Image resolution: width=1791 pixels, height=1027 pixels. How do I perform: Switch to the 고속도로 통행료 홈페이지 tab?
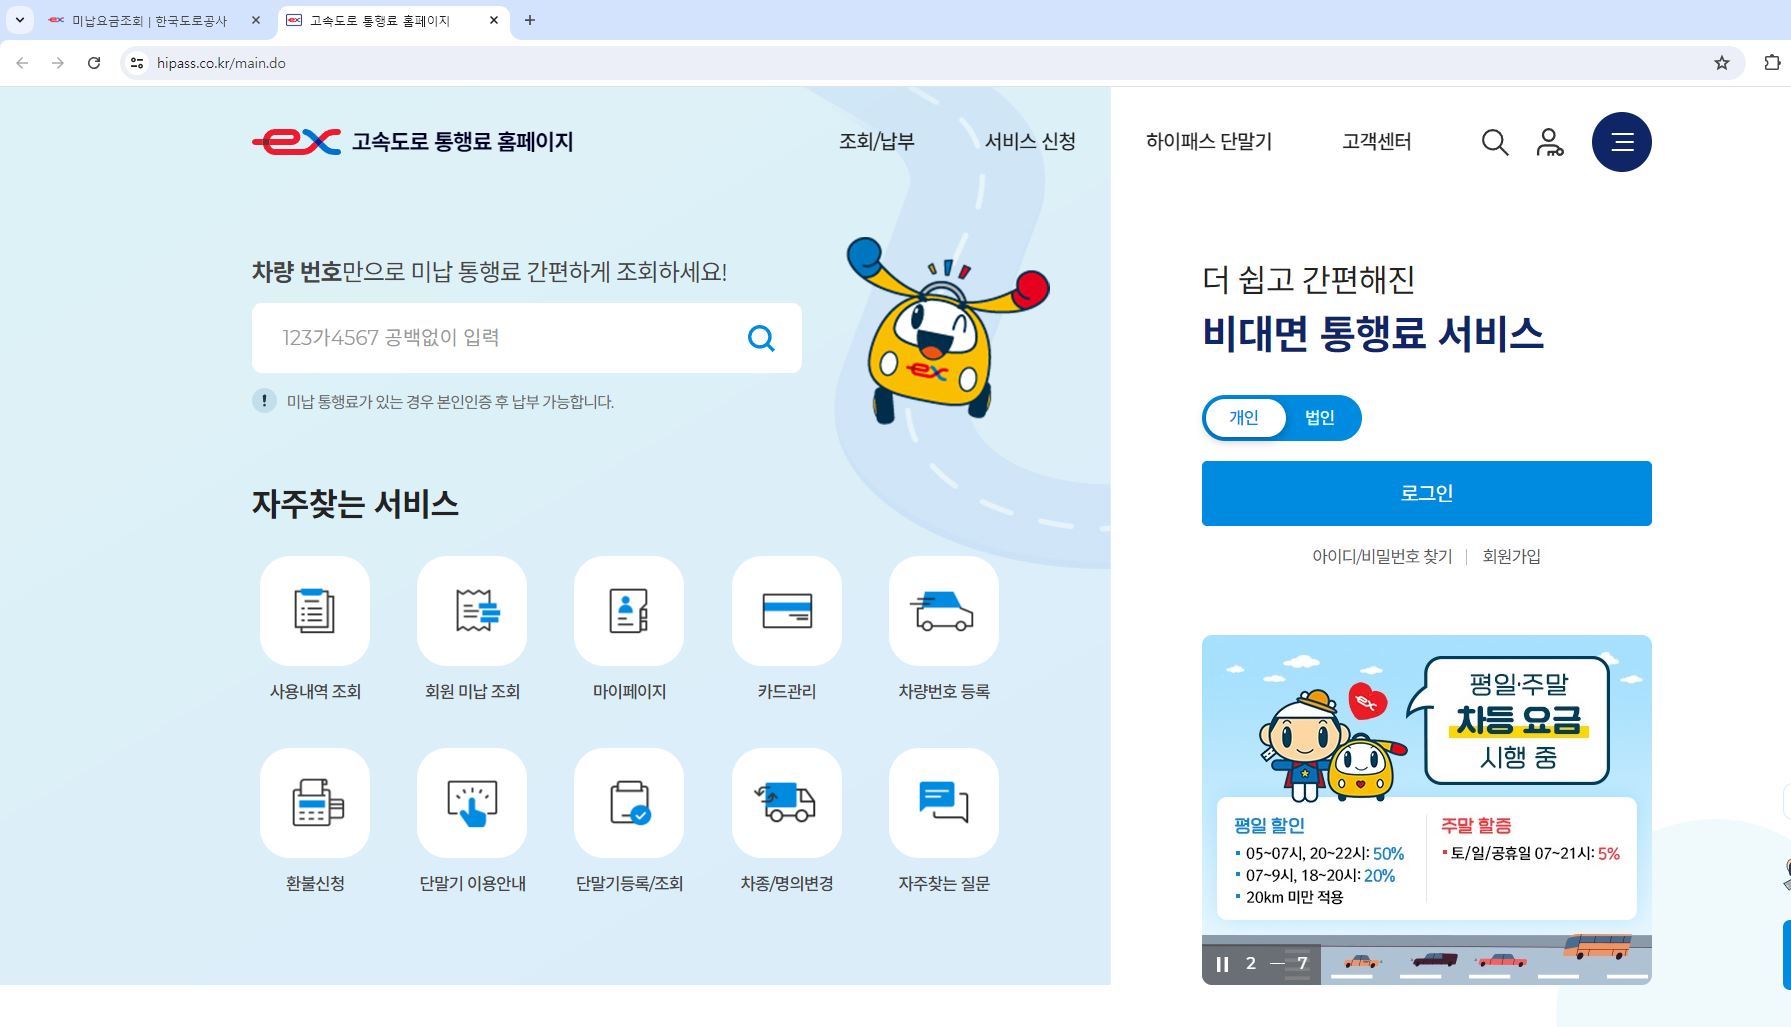tap(380, 20)
